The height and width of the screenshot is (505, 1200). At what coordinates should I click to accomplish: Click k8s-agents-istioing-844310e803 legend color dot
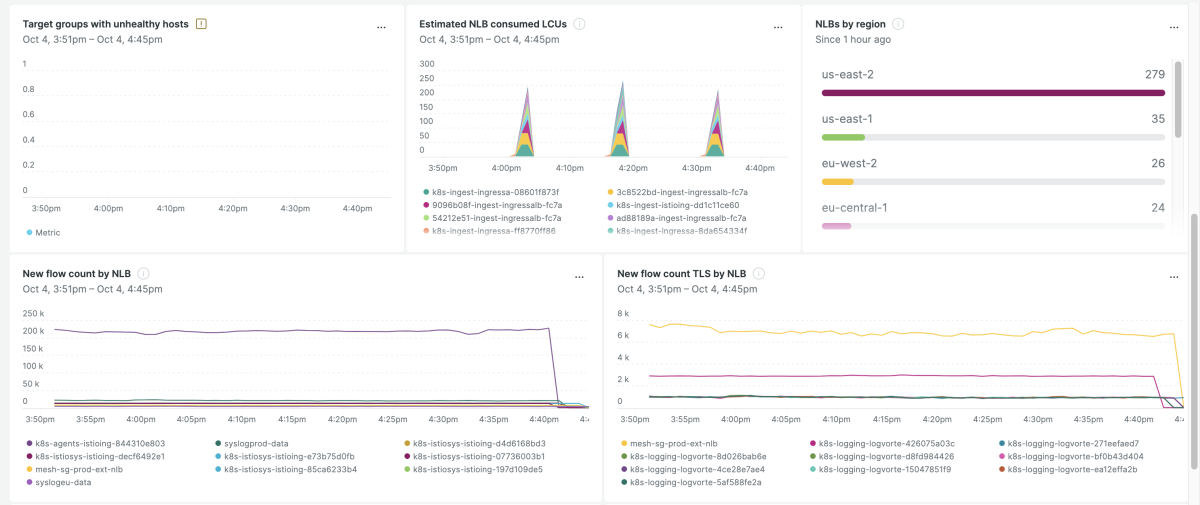coord(28,443)
